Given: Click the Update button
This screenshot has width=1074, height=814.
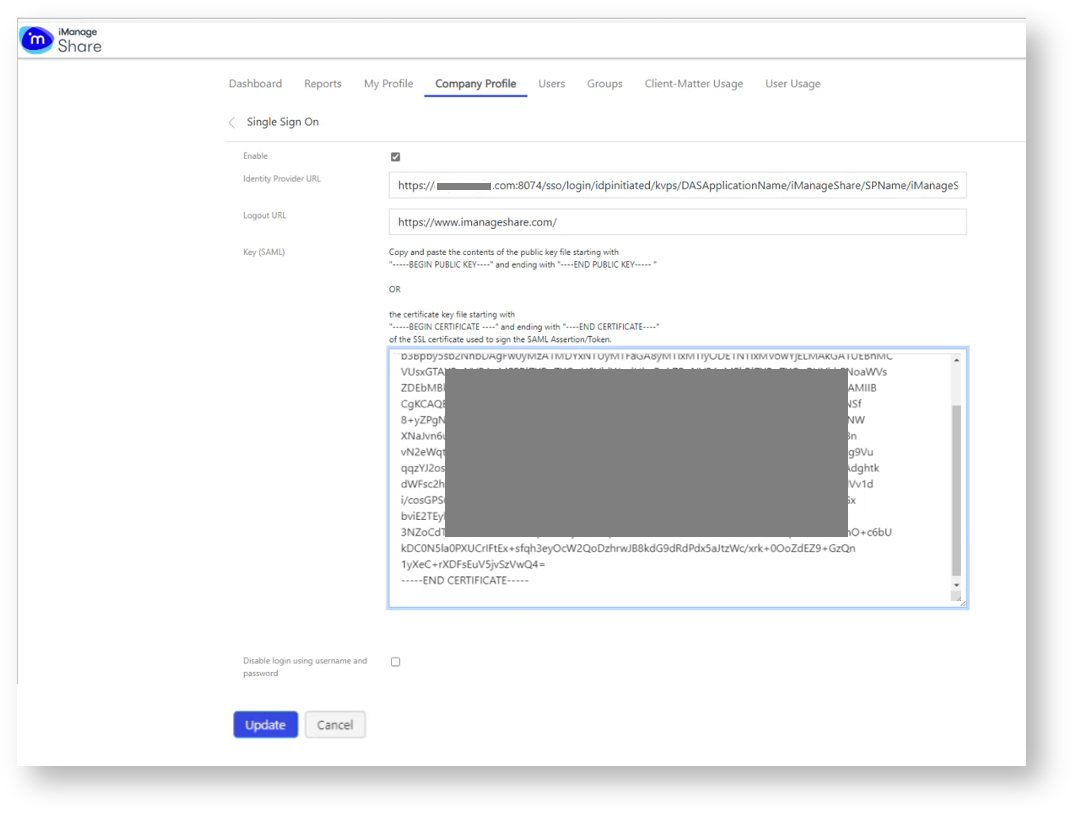Looking at the screenshot, I should [x=265, y=725].
